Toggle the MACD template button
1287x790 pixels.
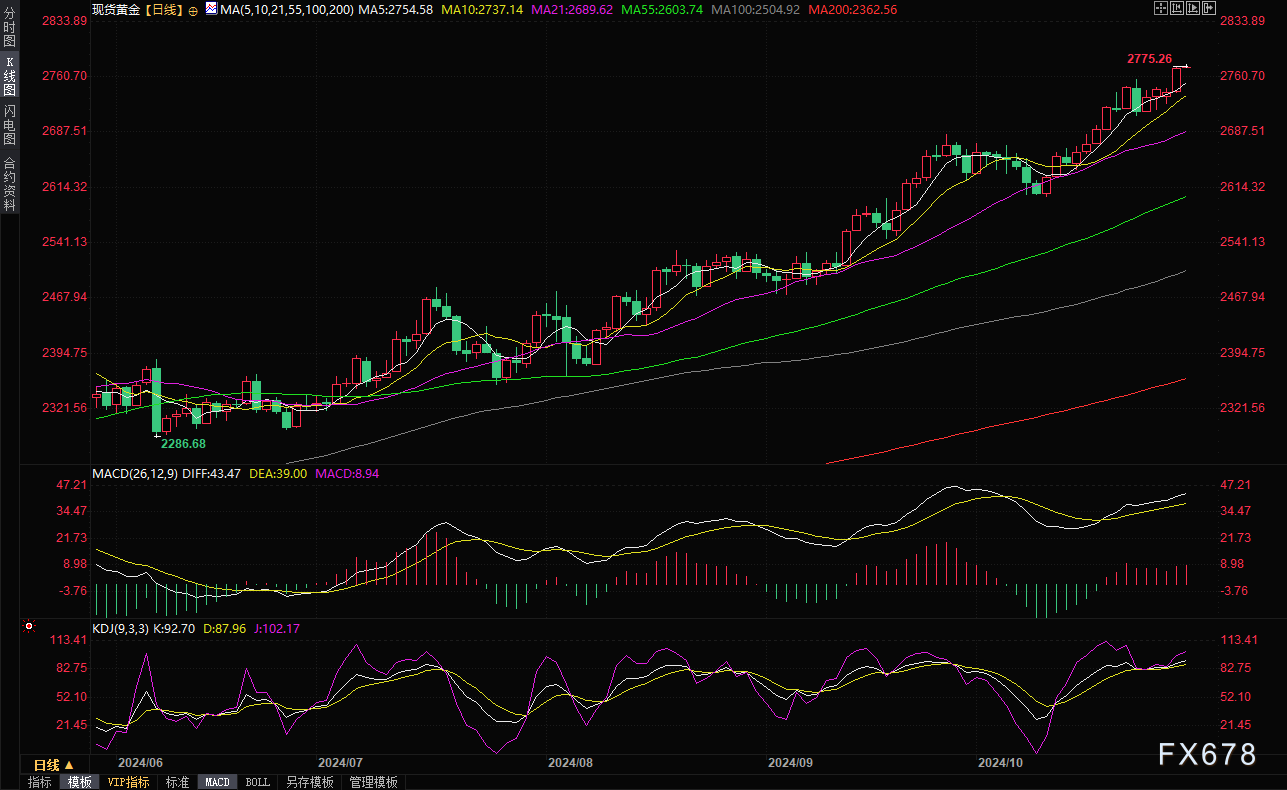point(217,782)
